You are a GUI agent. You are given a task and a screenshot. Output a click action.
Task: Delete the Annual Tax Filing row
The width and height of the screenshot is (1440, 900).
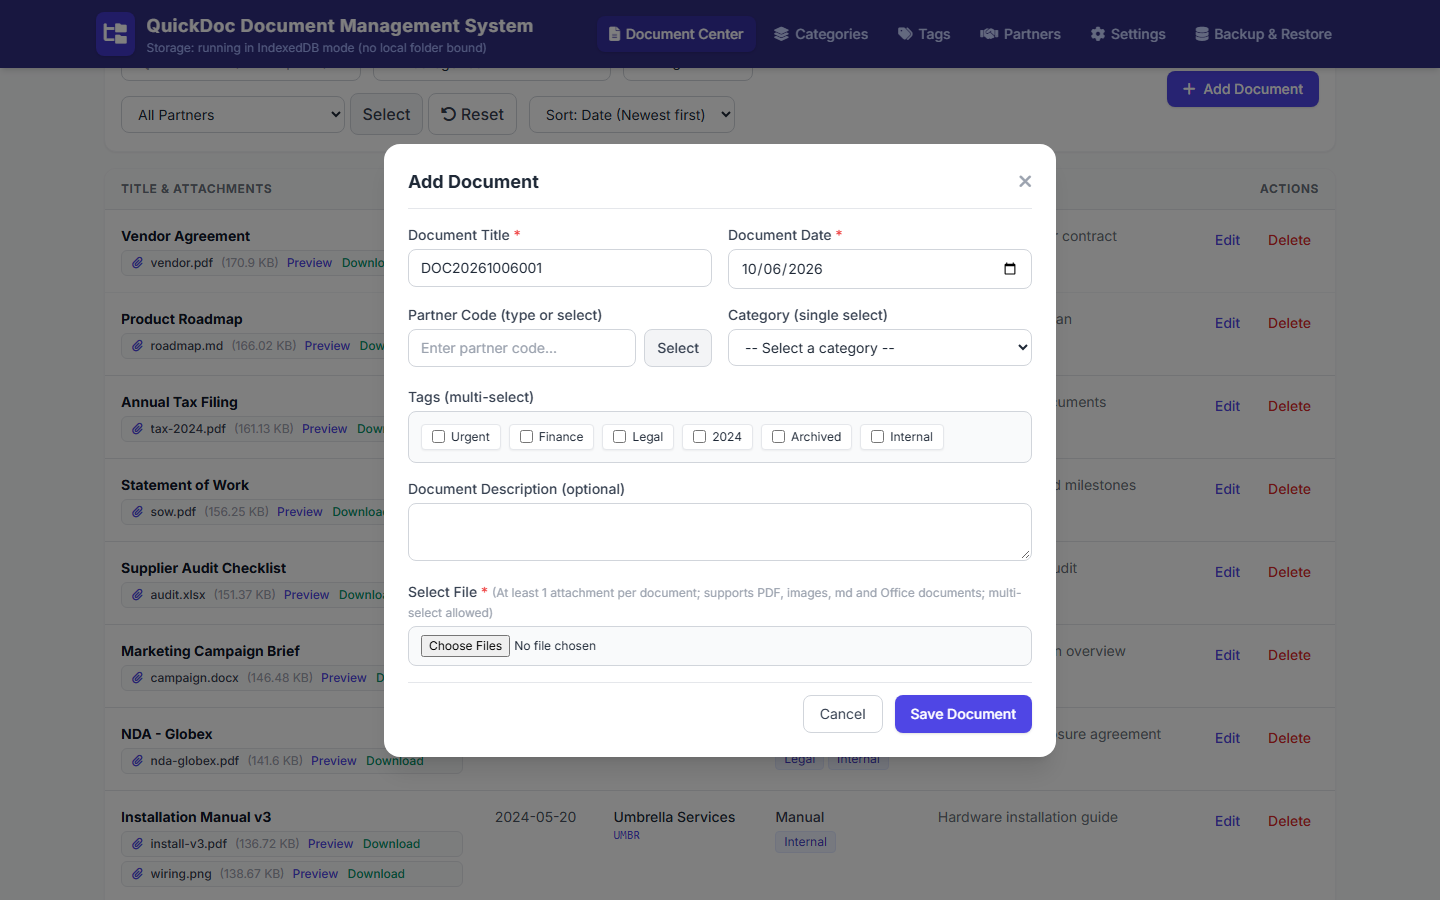[x=1289, y=406]
